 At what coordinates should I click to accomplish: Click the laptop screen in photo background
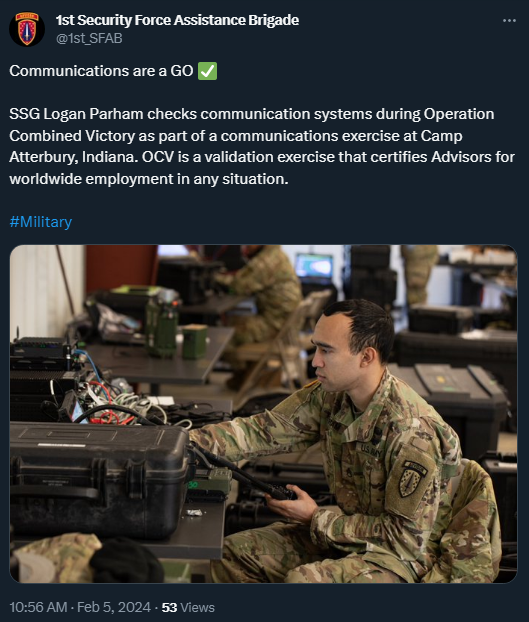click(x=314, y=265)
